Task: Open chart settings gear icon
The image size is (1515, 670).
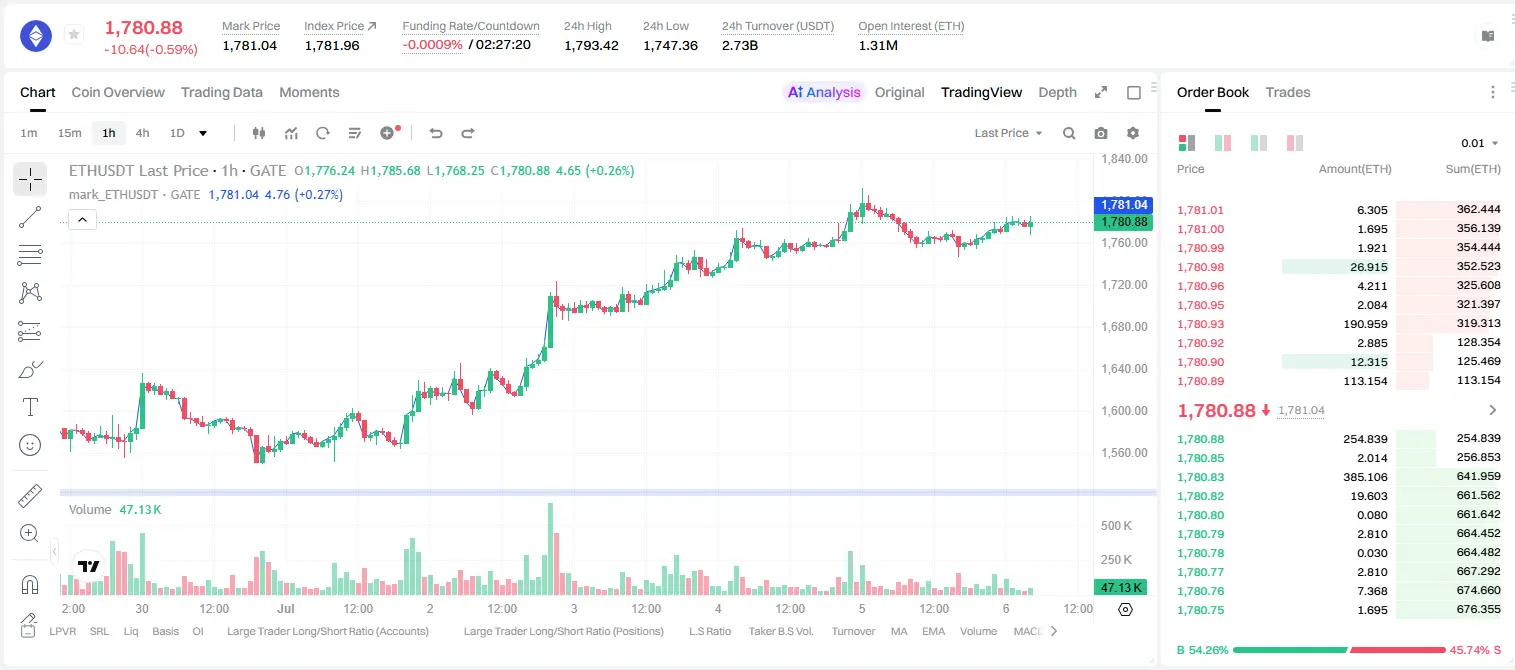Action: coord(1133,133)
